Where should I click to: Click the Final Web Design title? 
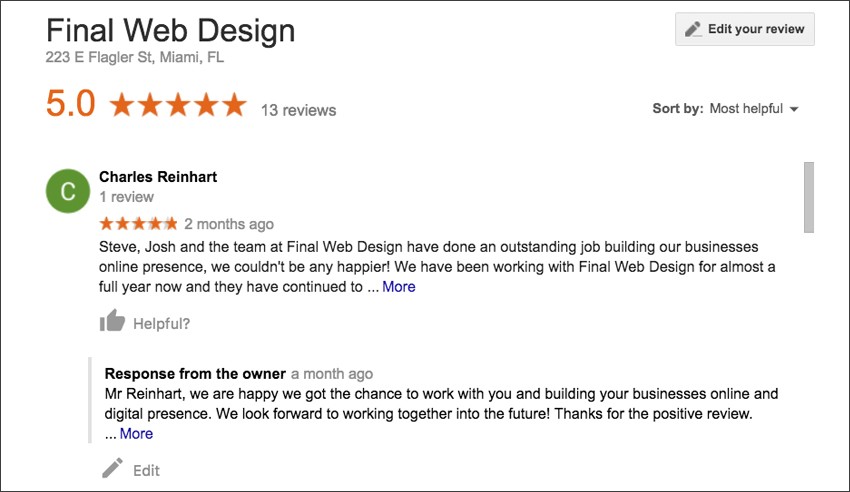[171, 30]
